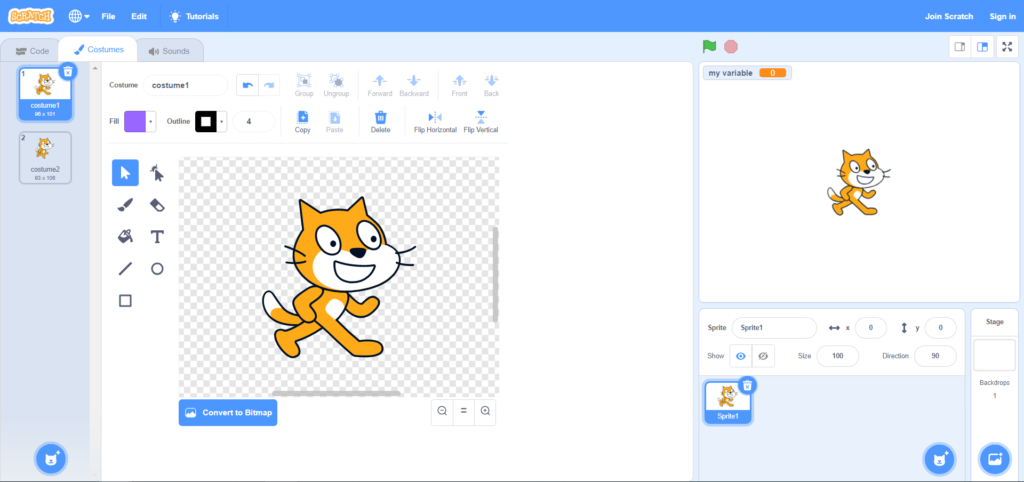Open the Edit menu
Viewport: 1024px width, 482px height.
[139, 16]
